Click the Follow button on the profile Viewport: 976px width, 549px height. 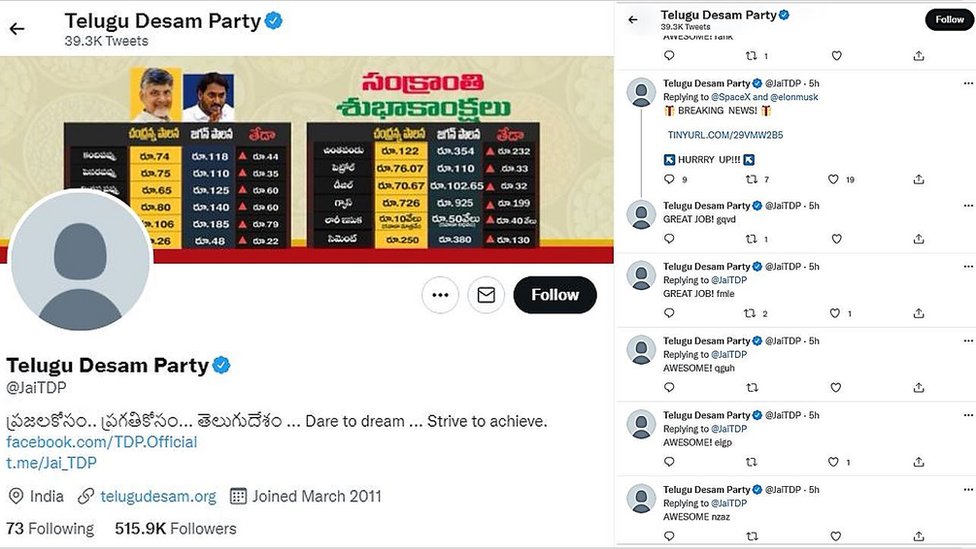point(555,295)
